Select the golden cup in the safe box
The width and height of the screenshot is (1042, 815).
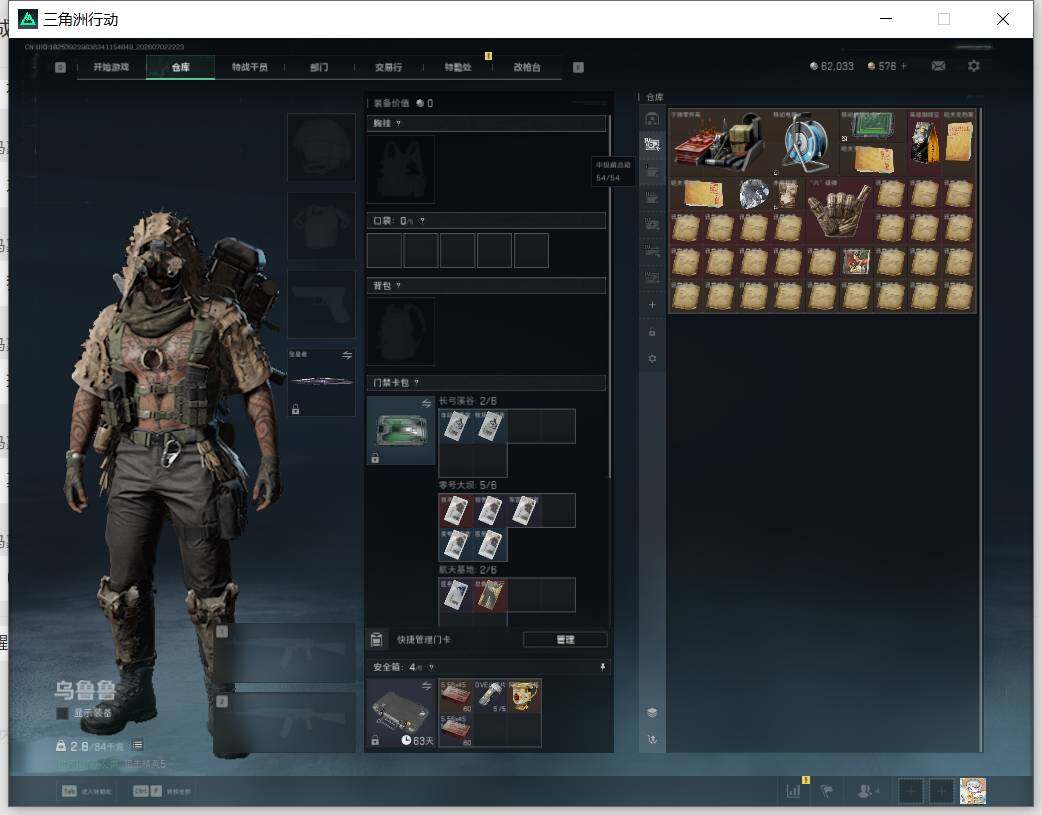tap(524, 696)
